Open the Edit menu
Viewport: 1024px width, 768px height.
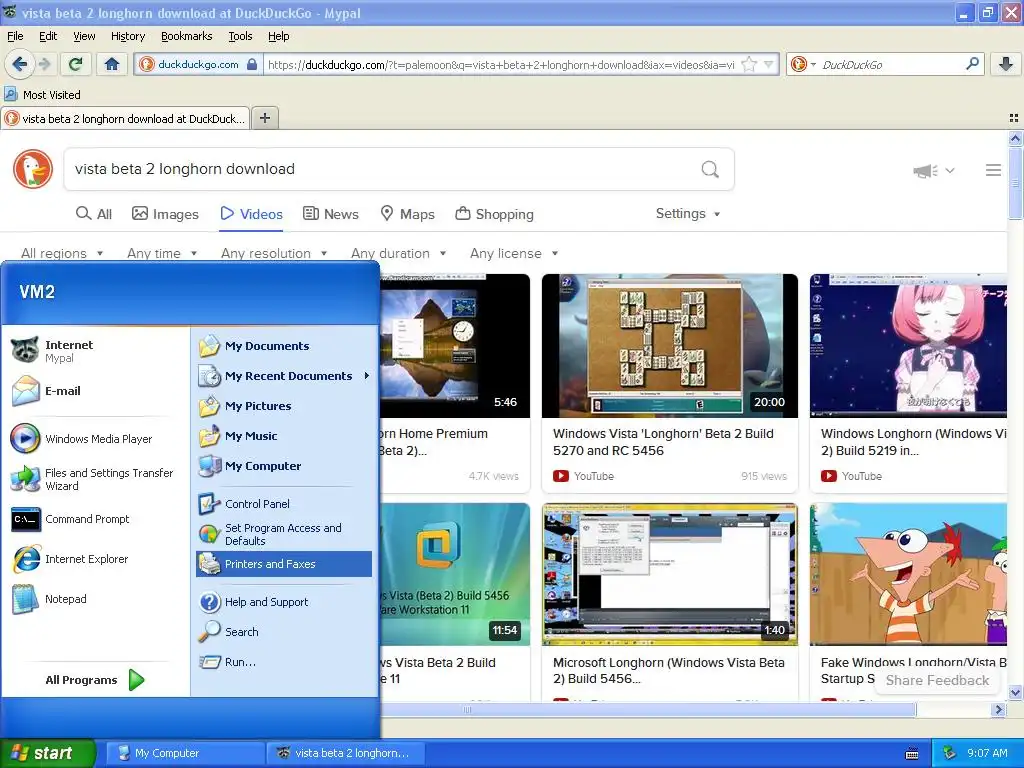pos(48,36)
